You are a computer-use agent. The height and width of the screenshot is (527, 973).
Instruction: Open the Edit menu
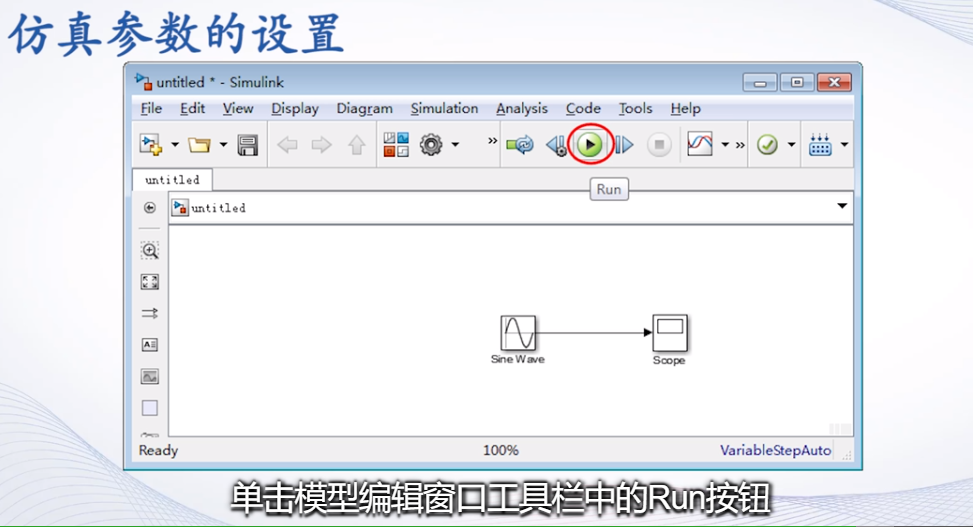click(x=192, y=109)
